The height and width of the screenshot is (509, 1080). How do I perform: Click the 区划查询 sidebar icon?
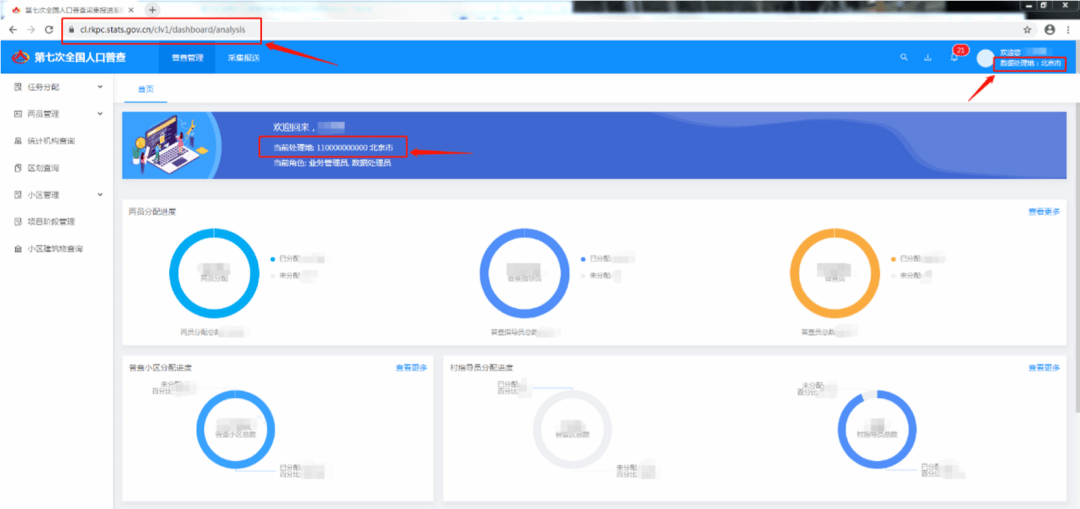pos(18,168)
